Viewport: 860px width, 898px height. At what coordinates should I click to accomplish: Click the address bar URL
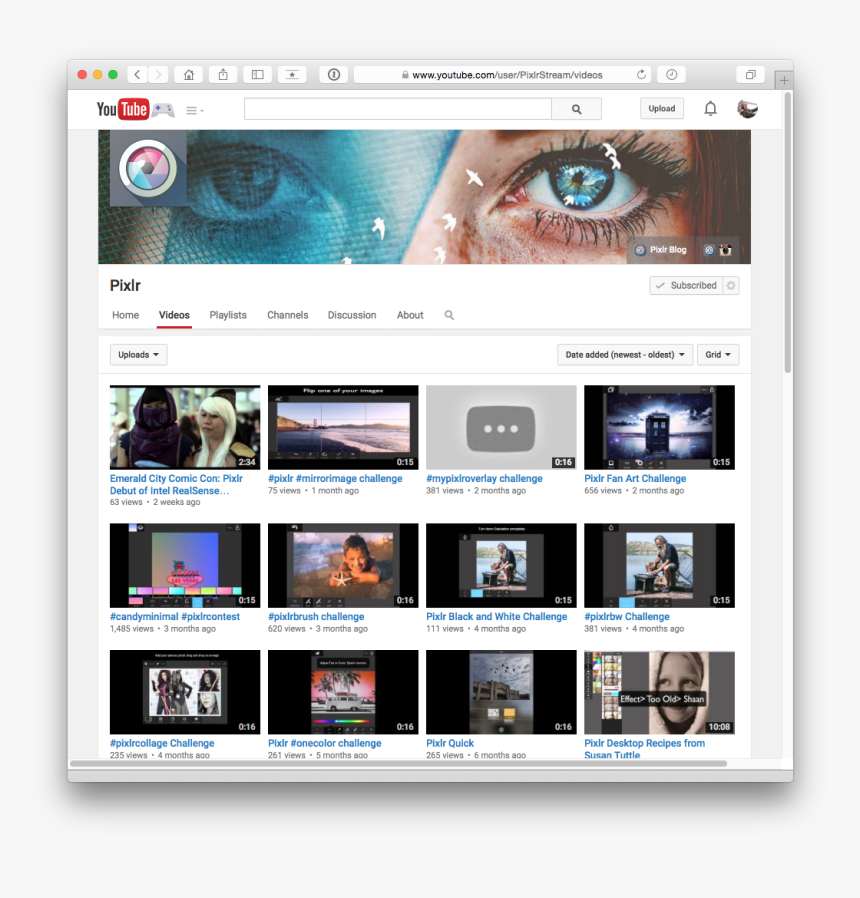coord(507,74)
